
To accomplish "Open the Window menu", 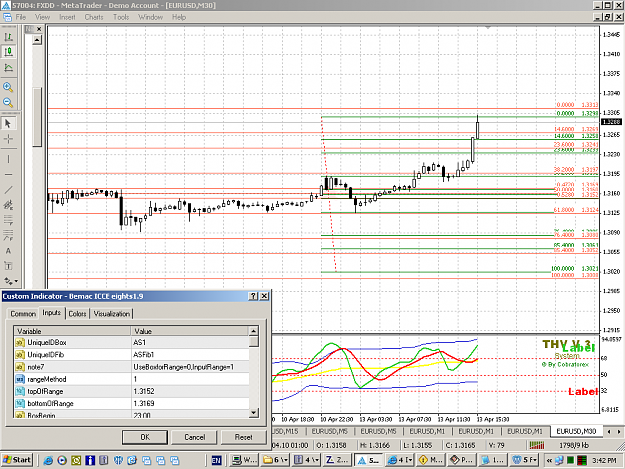I will 150,17.
